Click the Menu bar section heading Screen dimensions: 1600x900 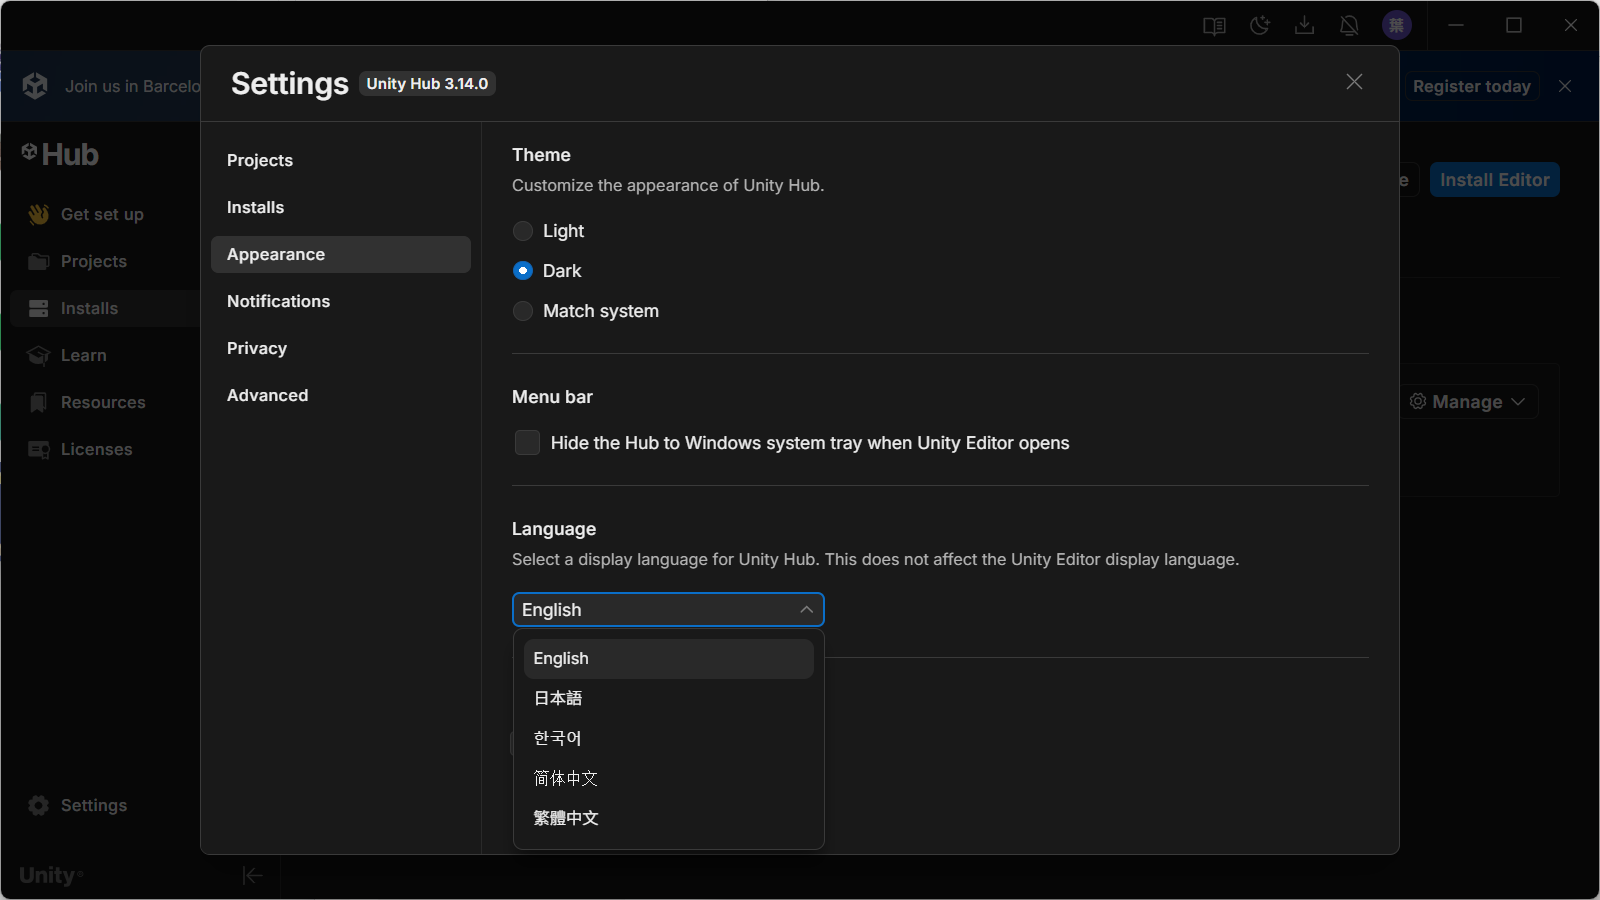(552, 397)
